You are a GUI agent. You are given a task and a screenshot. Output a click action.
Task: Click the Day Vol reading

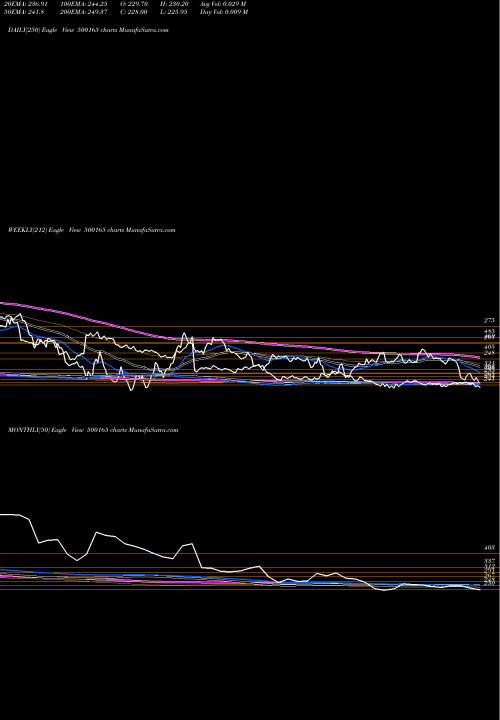224,12
